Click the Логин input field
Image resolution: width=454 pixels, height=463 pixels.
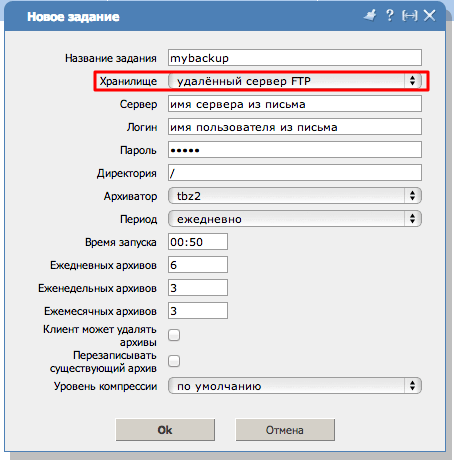[295, 127]
